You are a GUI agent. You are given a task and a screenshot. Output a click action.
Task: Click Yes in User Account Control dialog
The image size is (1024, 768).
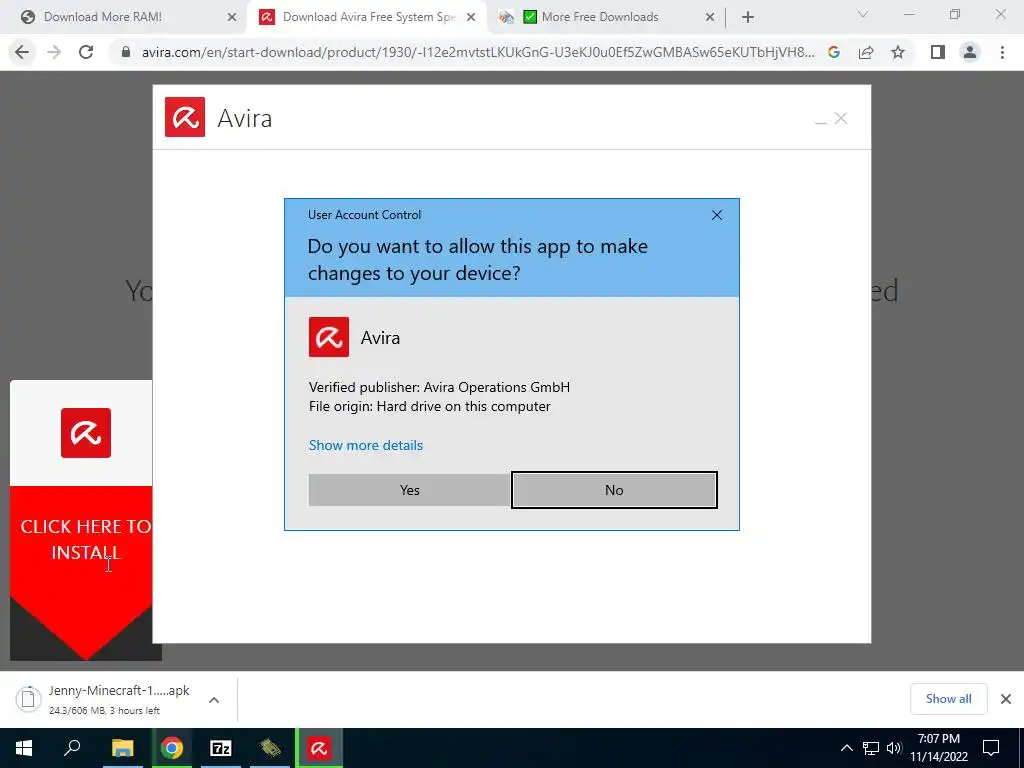(x=409, y=490)
